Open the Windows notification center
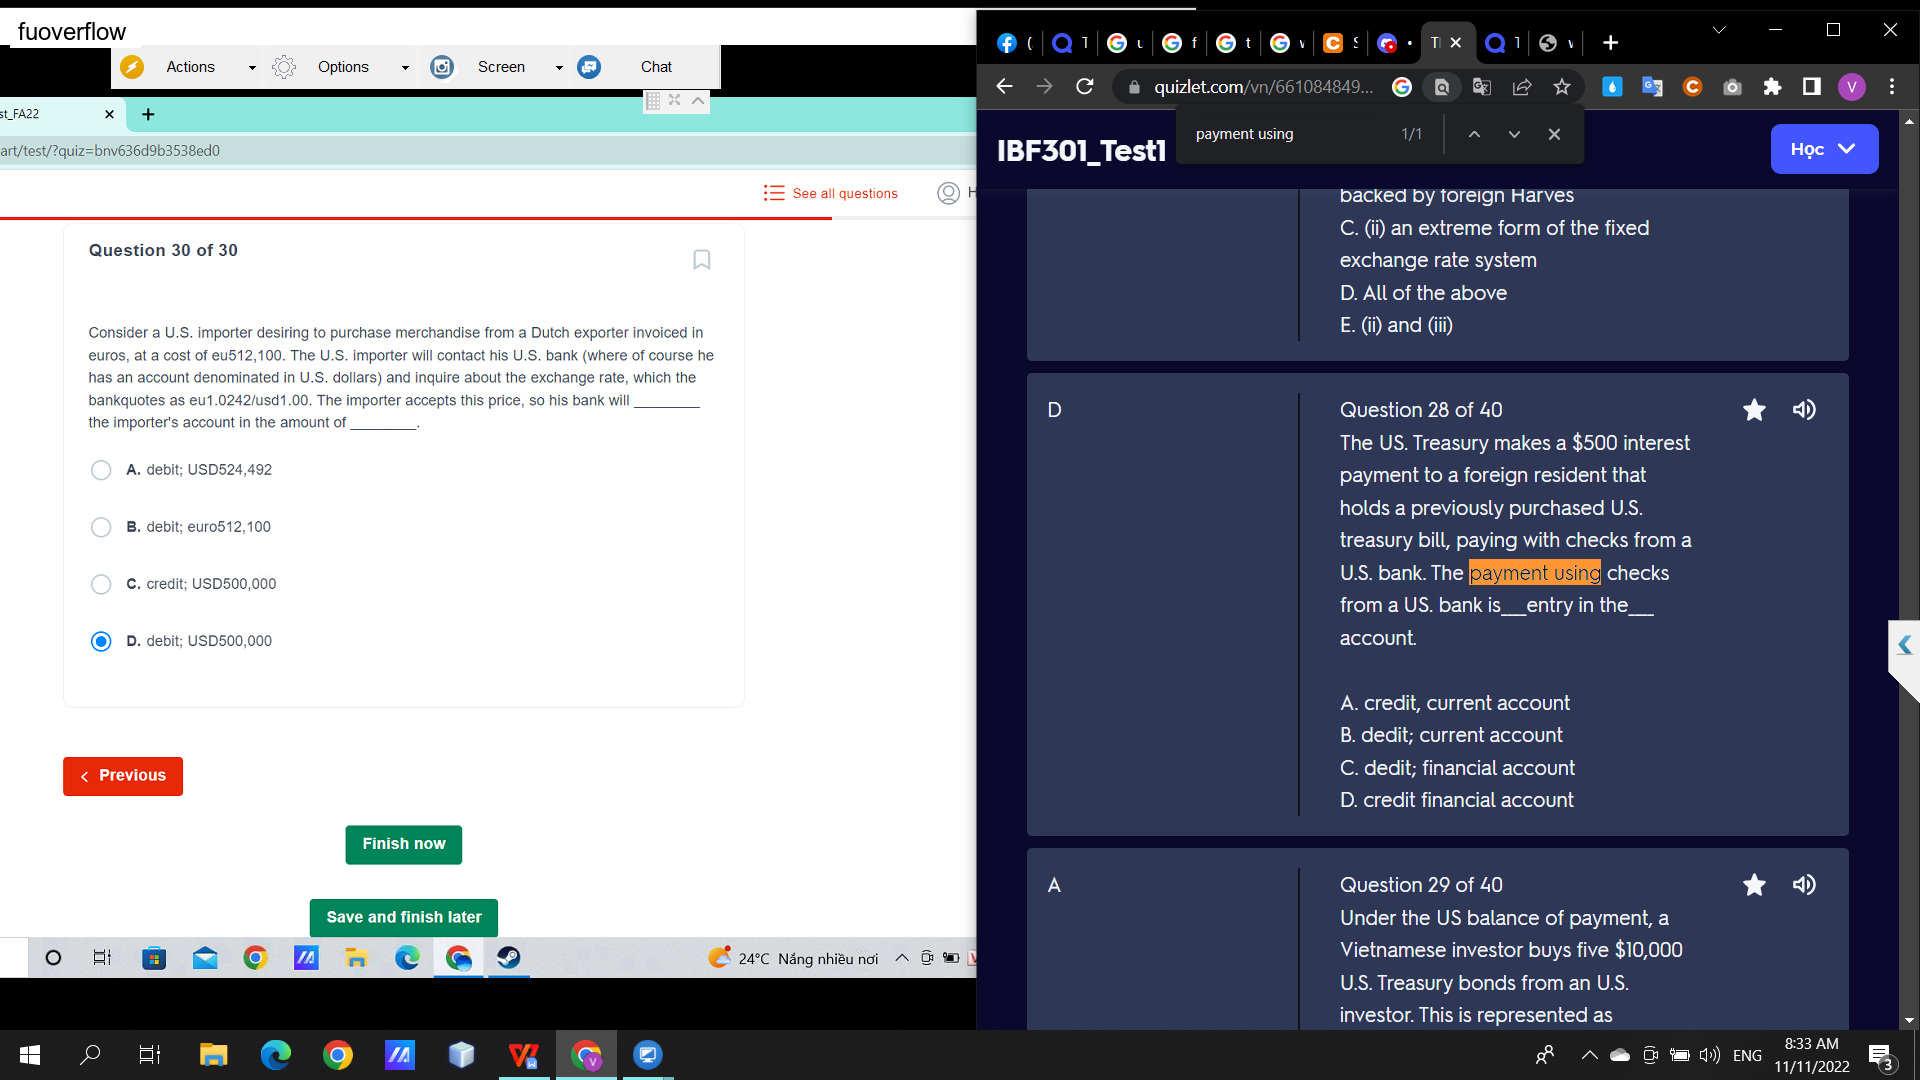This screenshot has height=1080, width=1920. click(x=1880, y=1056)
